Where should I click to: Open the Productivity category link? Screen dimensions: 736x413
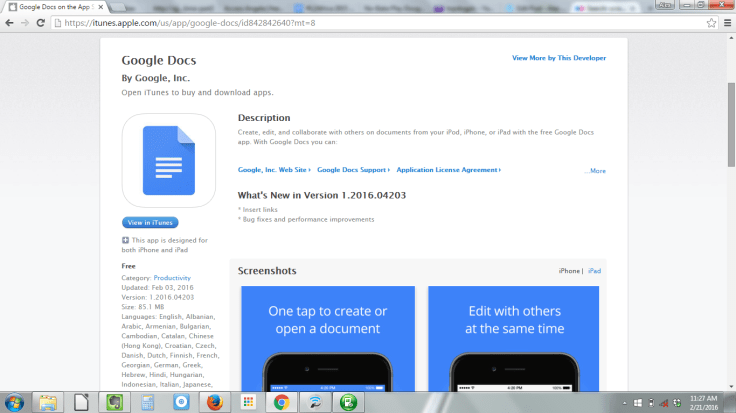172,278
